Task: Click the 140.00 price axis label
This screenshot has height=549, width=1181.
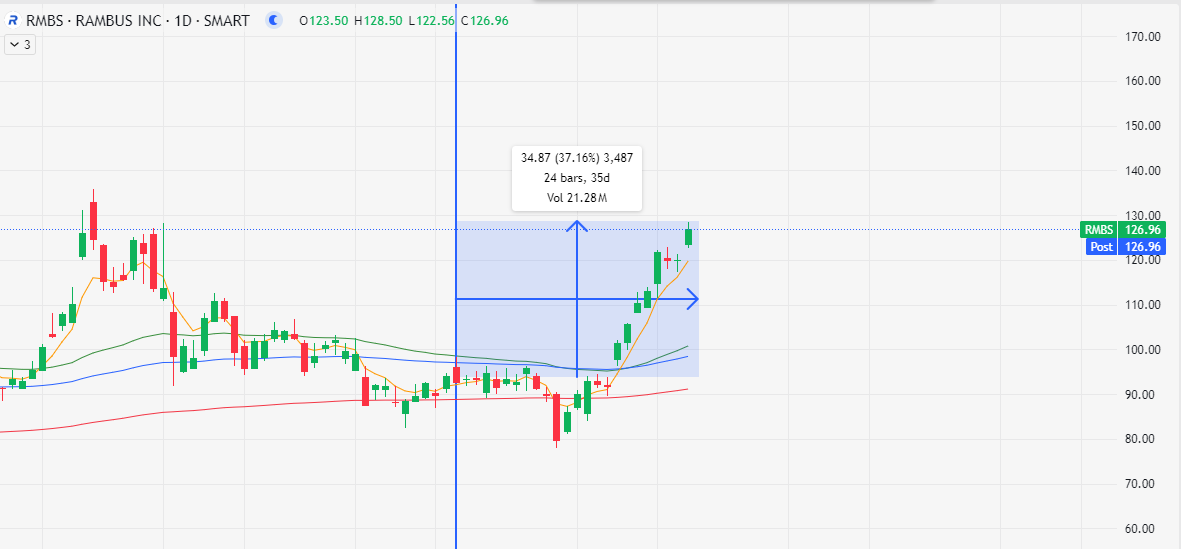Action: coord(1142,171)
